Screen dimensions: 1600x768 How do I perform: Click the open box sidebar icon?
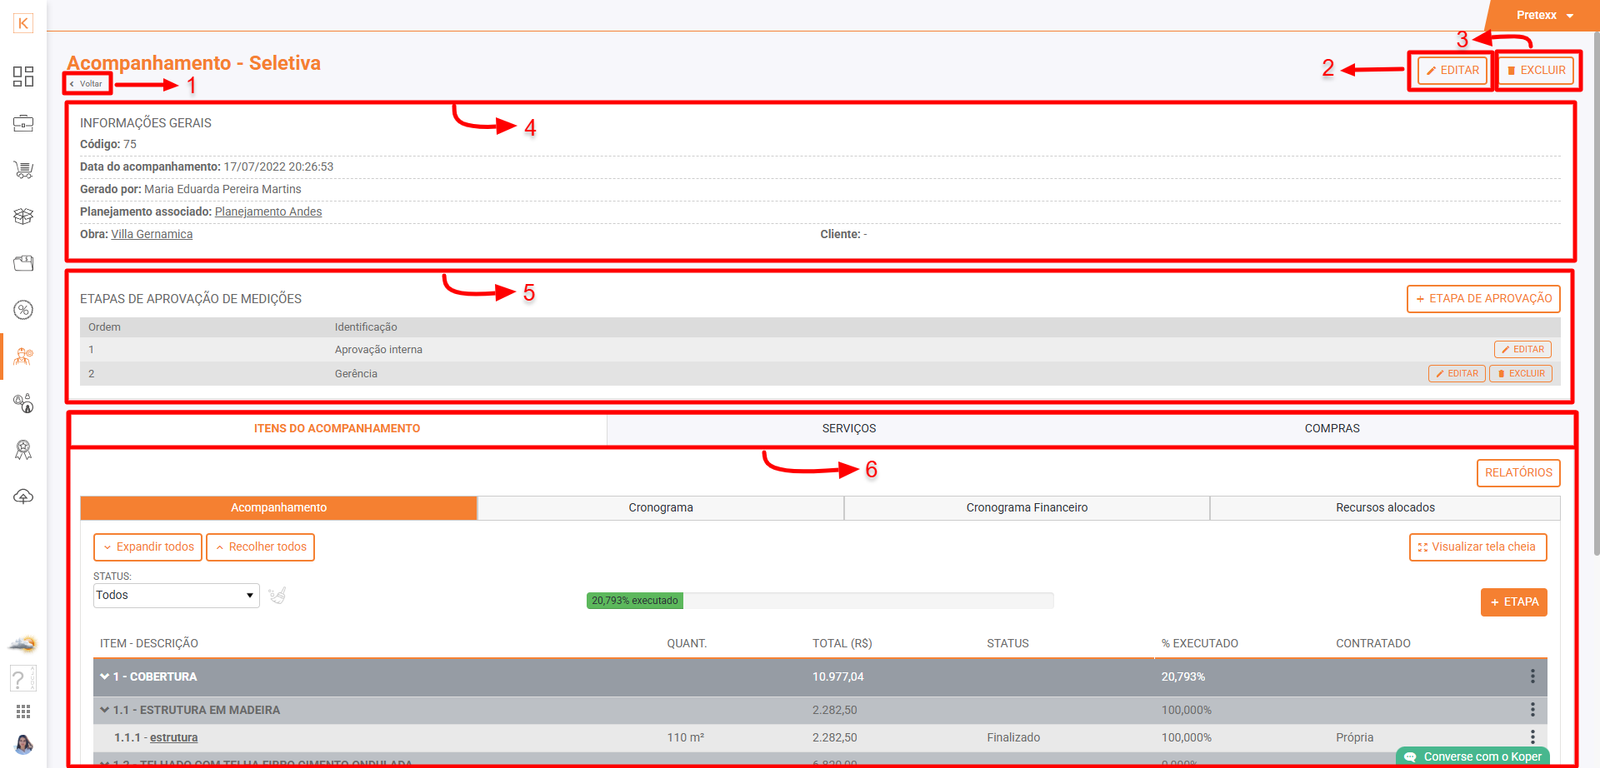click(x=23, y=263)
